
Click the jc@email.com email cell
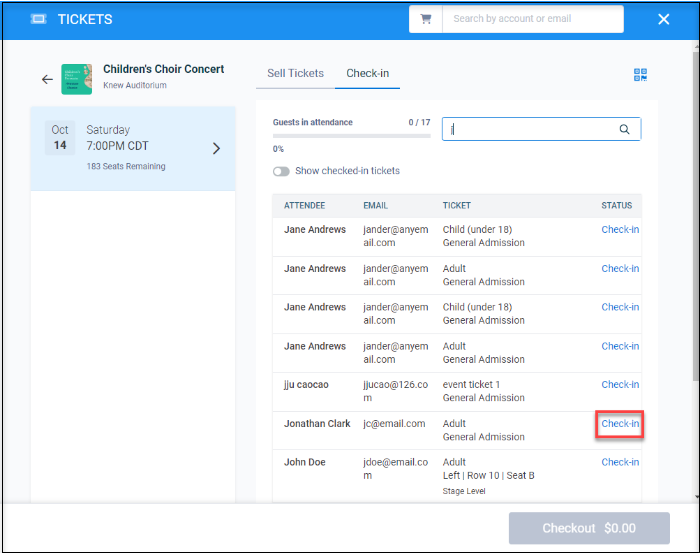(x=394, y=424)
